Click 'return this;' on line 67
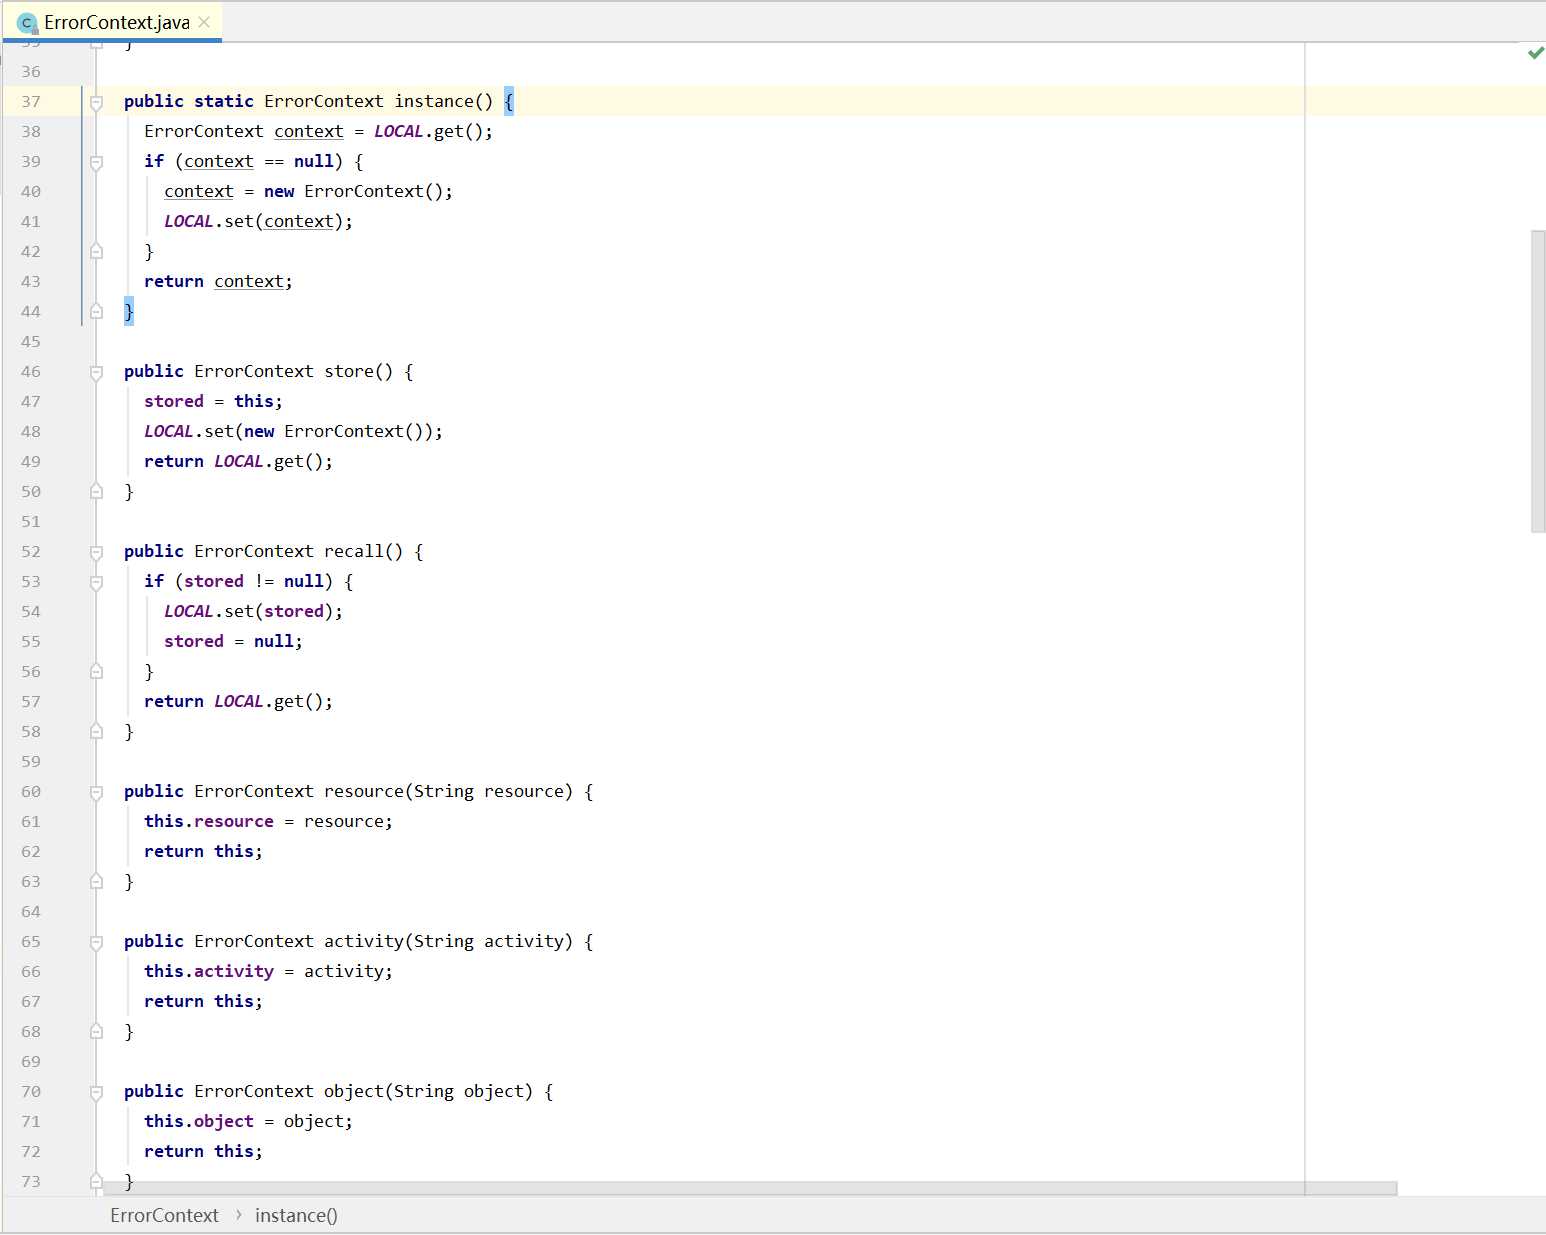This screenshot has width=1546, height=1235. coord(204,1001)
